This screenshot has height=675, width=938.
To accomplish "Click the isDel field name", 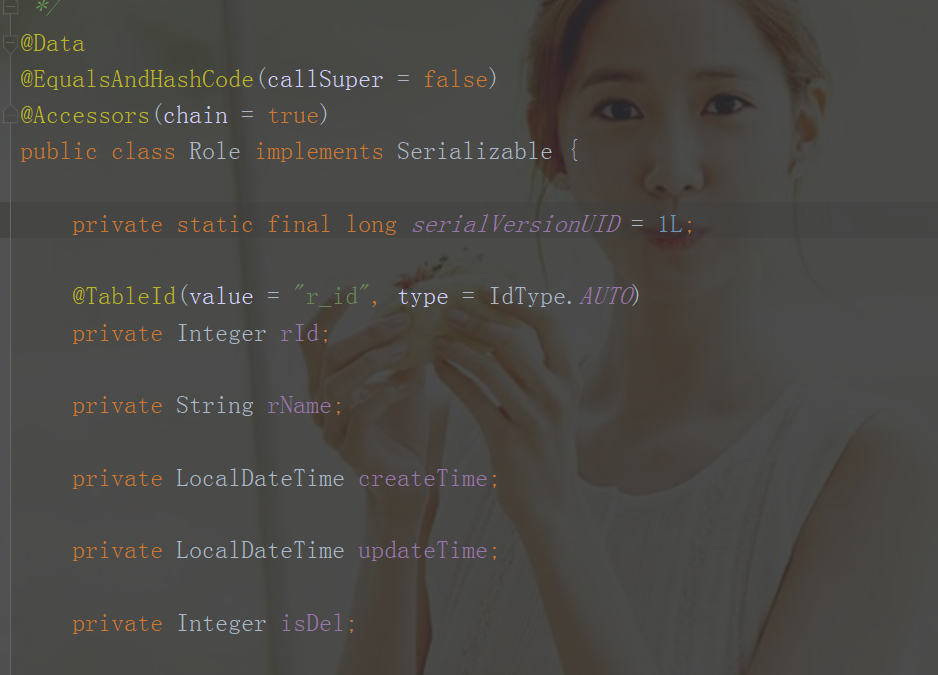I will pyautogui.click(x=312, y=623).
